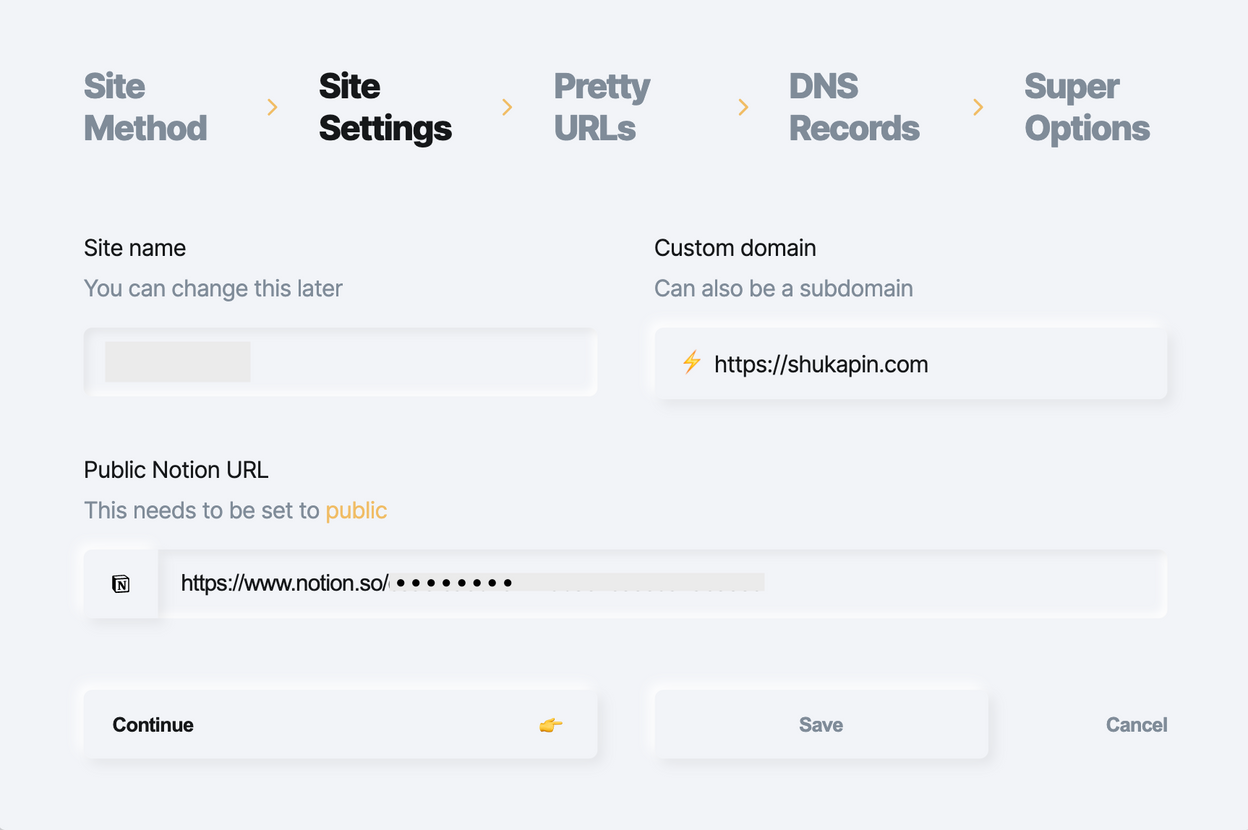Switch to the DNS Records step
This screenshot has height=830, width=1248.
[x=854, y=107]
